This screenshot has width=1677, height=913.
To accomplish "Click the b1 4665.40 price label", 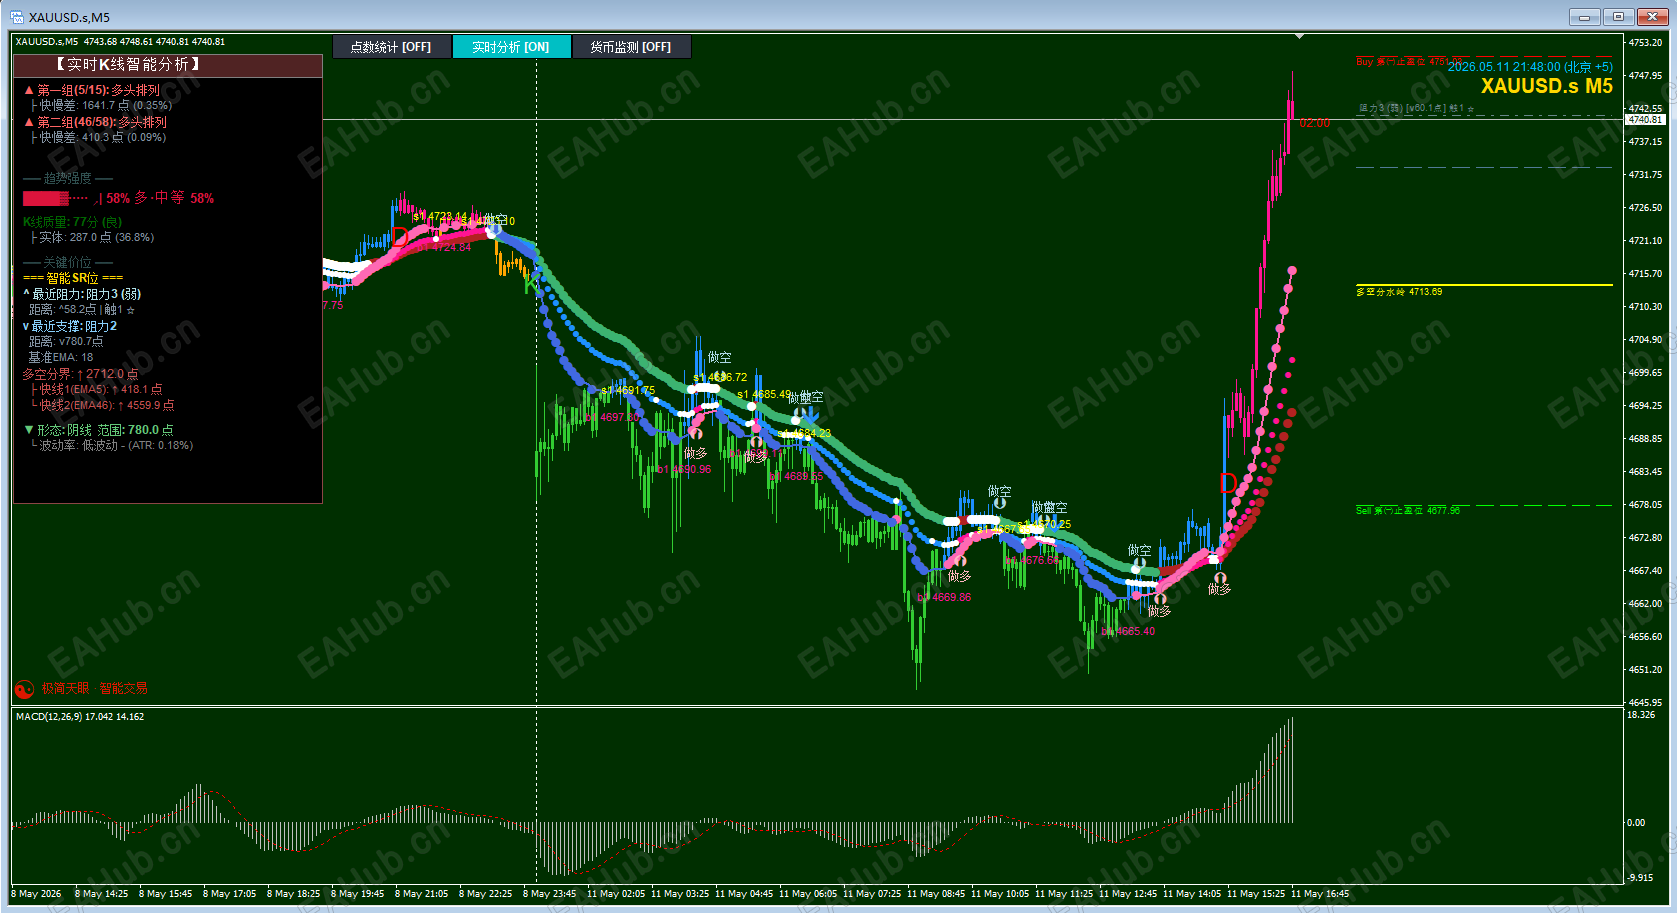I will pos(1128,631).
